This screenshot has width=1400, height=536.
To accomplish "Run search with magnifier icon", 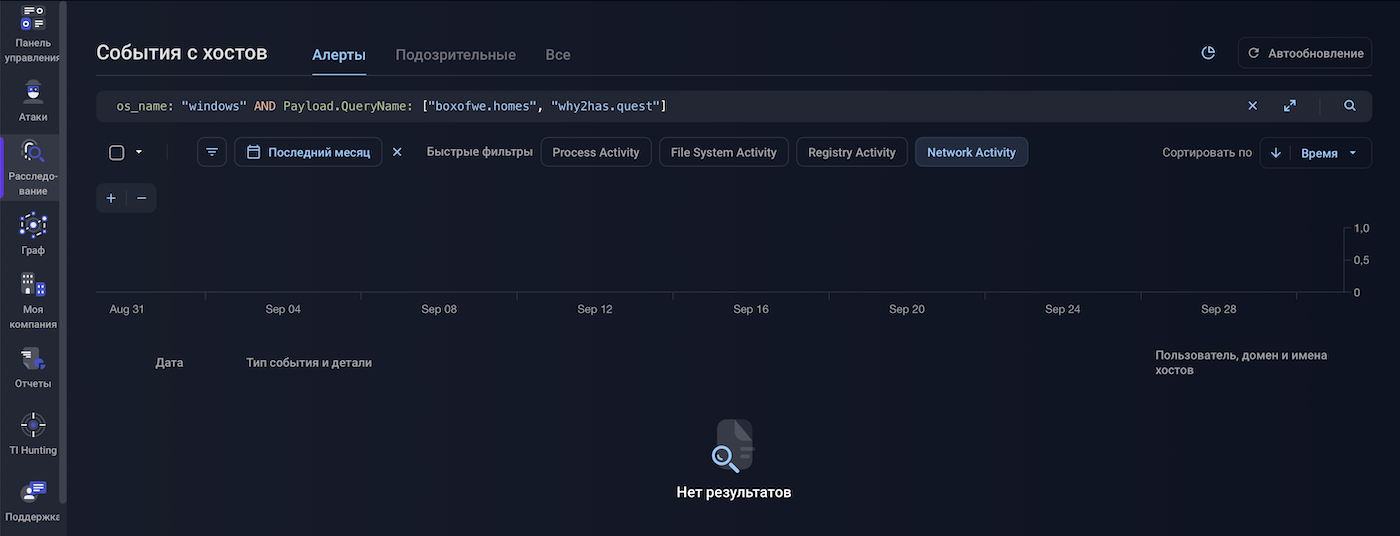I will click(1350, 106).
